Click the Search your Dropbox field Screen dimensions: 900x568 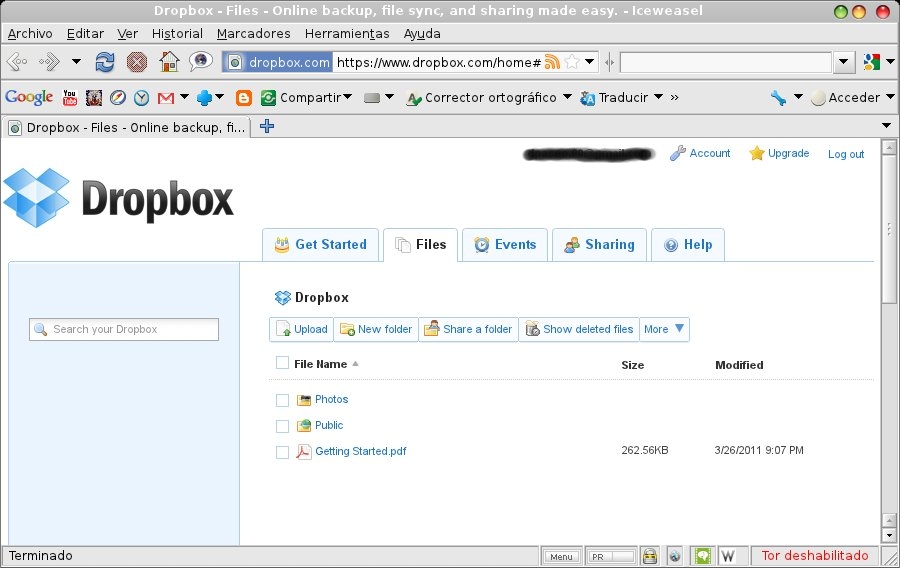click(124, 329)
